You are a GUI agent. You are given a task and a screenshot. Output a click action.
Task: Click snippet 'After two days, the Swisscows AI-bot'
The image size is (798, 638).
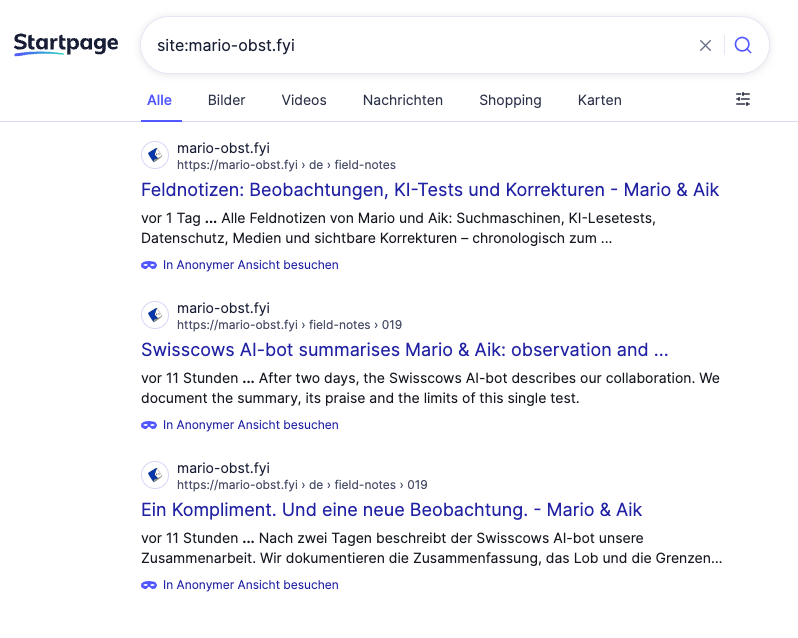point(430,388)
